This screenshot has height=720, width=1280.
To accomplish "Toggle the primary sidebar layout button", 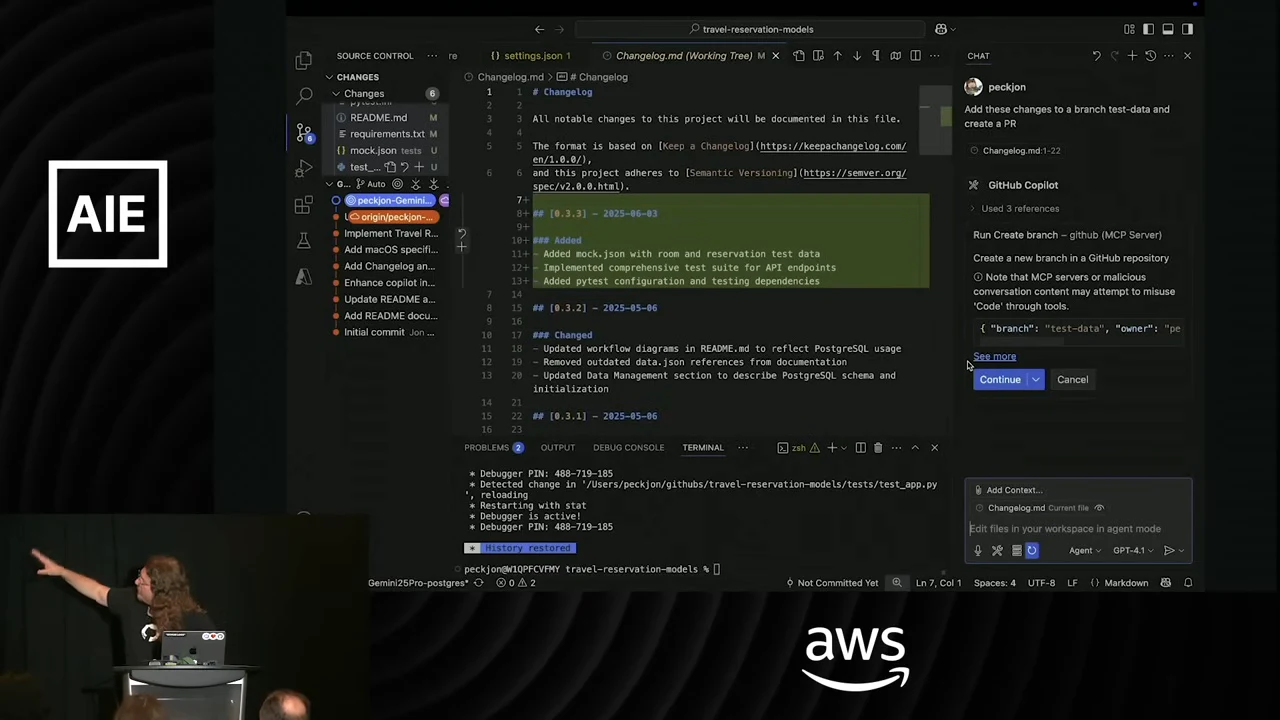I will 1148,29.
